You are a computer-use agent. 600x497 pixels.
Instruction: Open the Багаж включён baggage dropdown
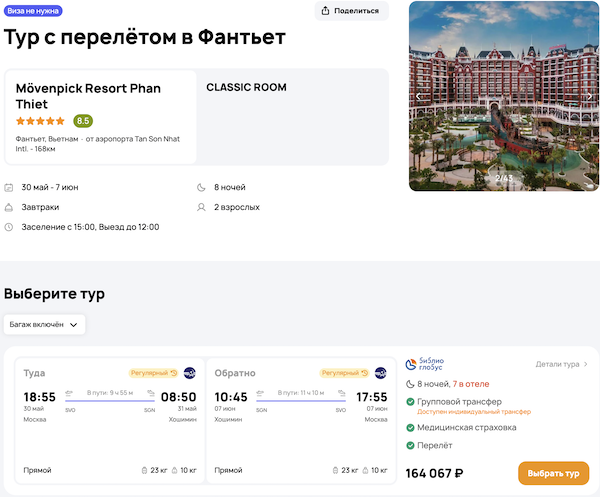tap(45, 324)
